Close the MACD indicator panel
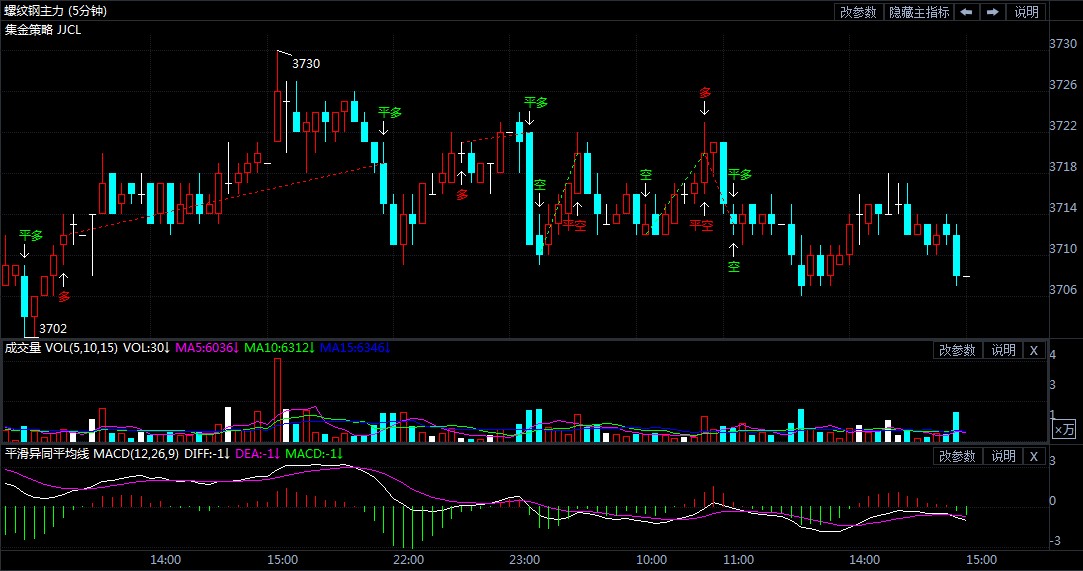 pyautogui.click(x=1034, y=456)
